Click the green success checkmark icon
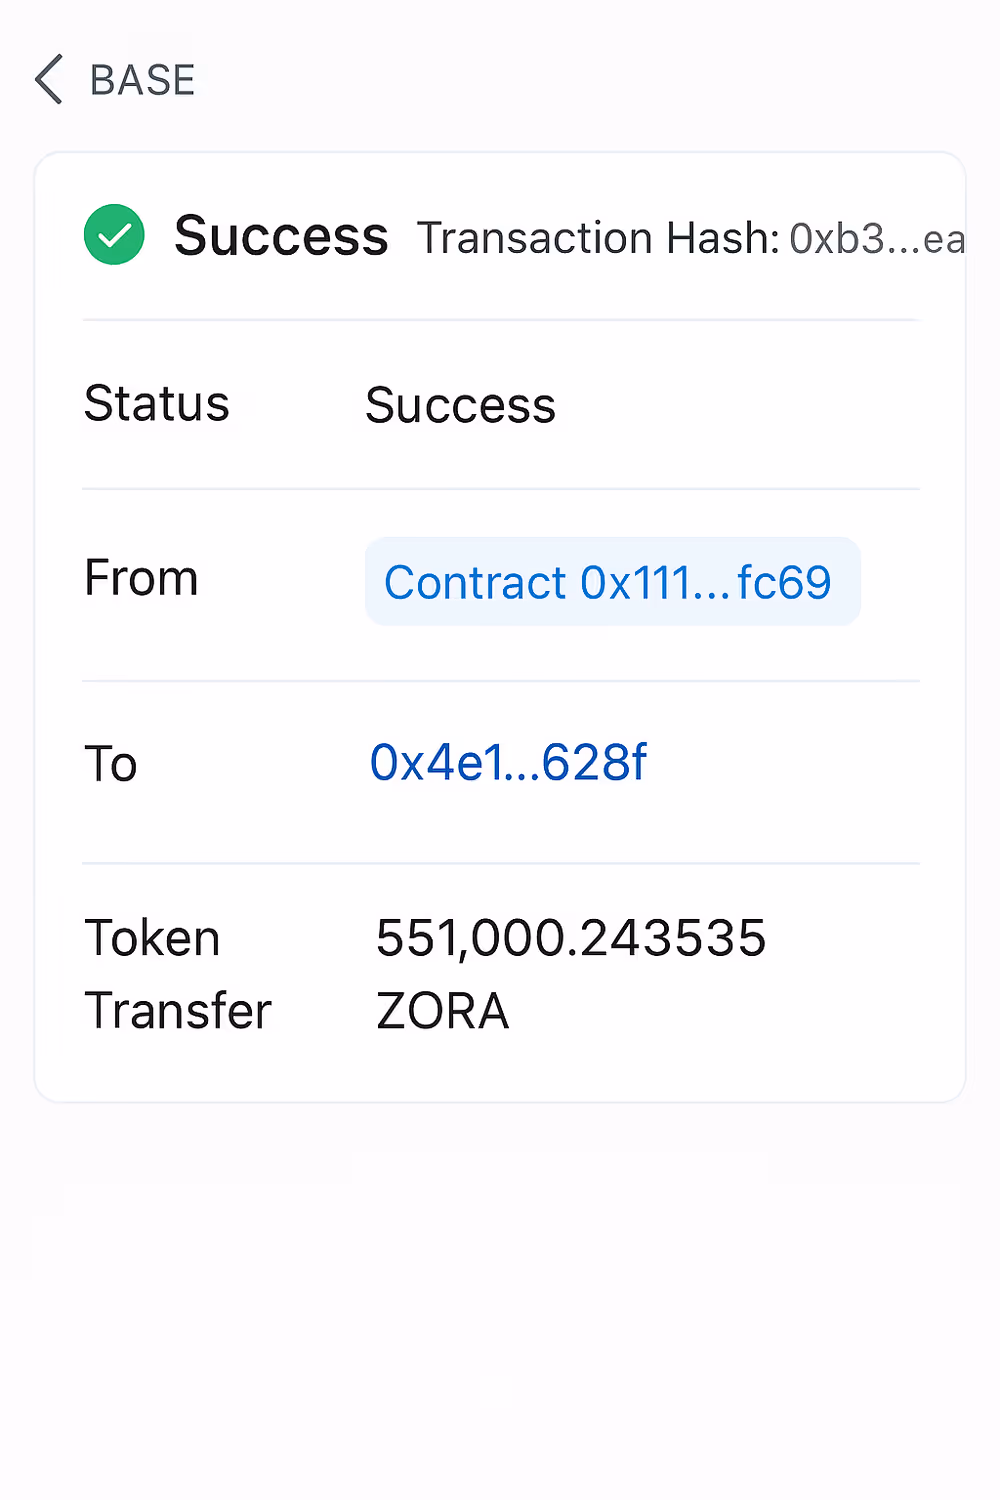1000x1500 pixels. 114,235
